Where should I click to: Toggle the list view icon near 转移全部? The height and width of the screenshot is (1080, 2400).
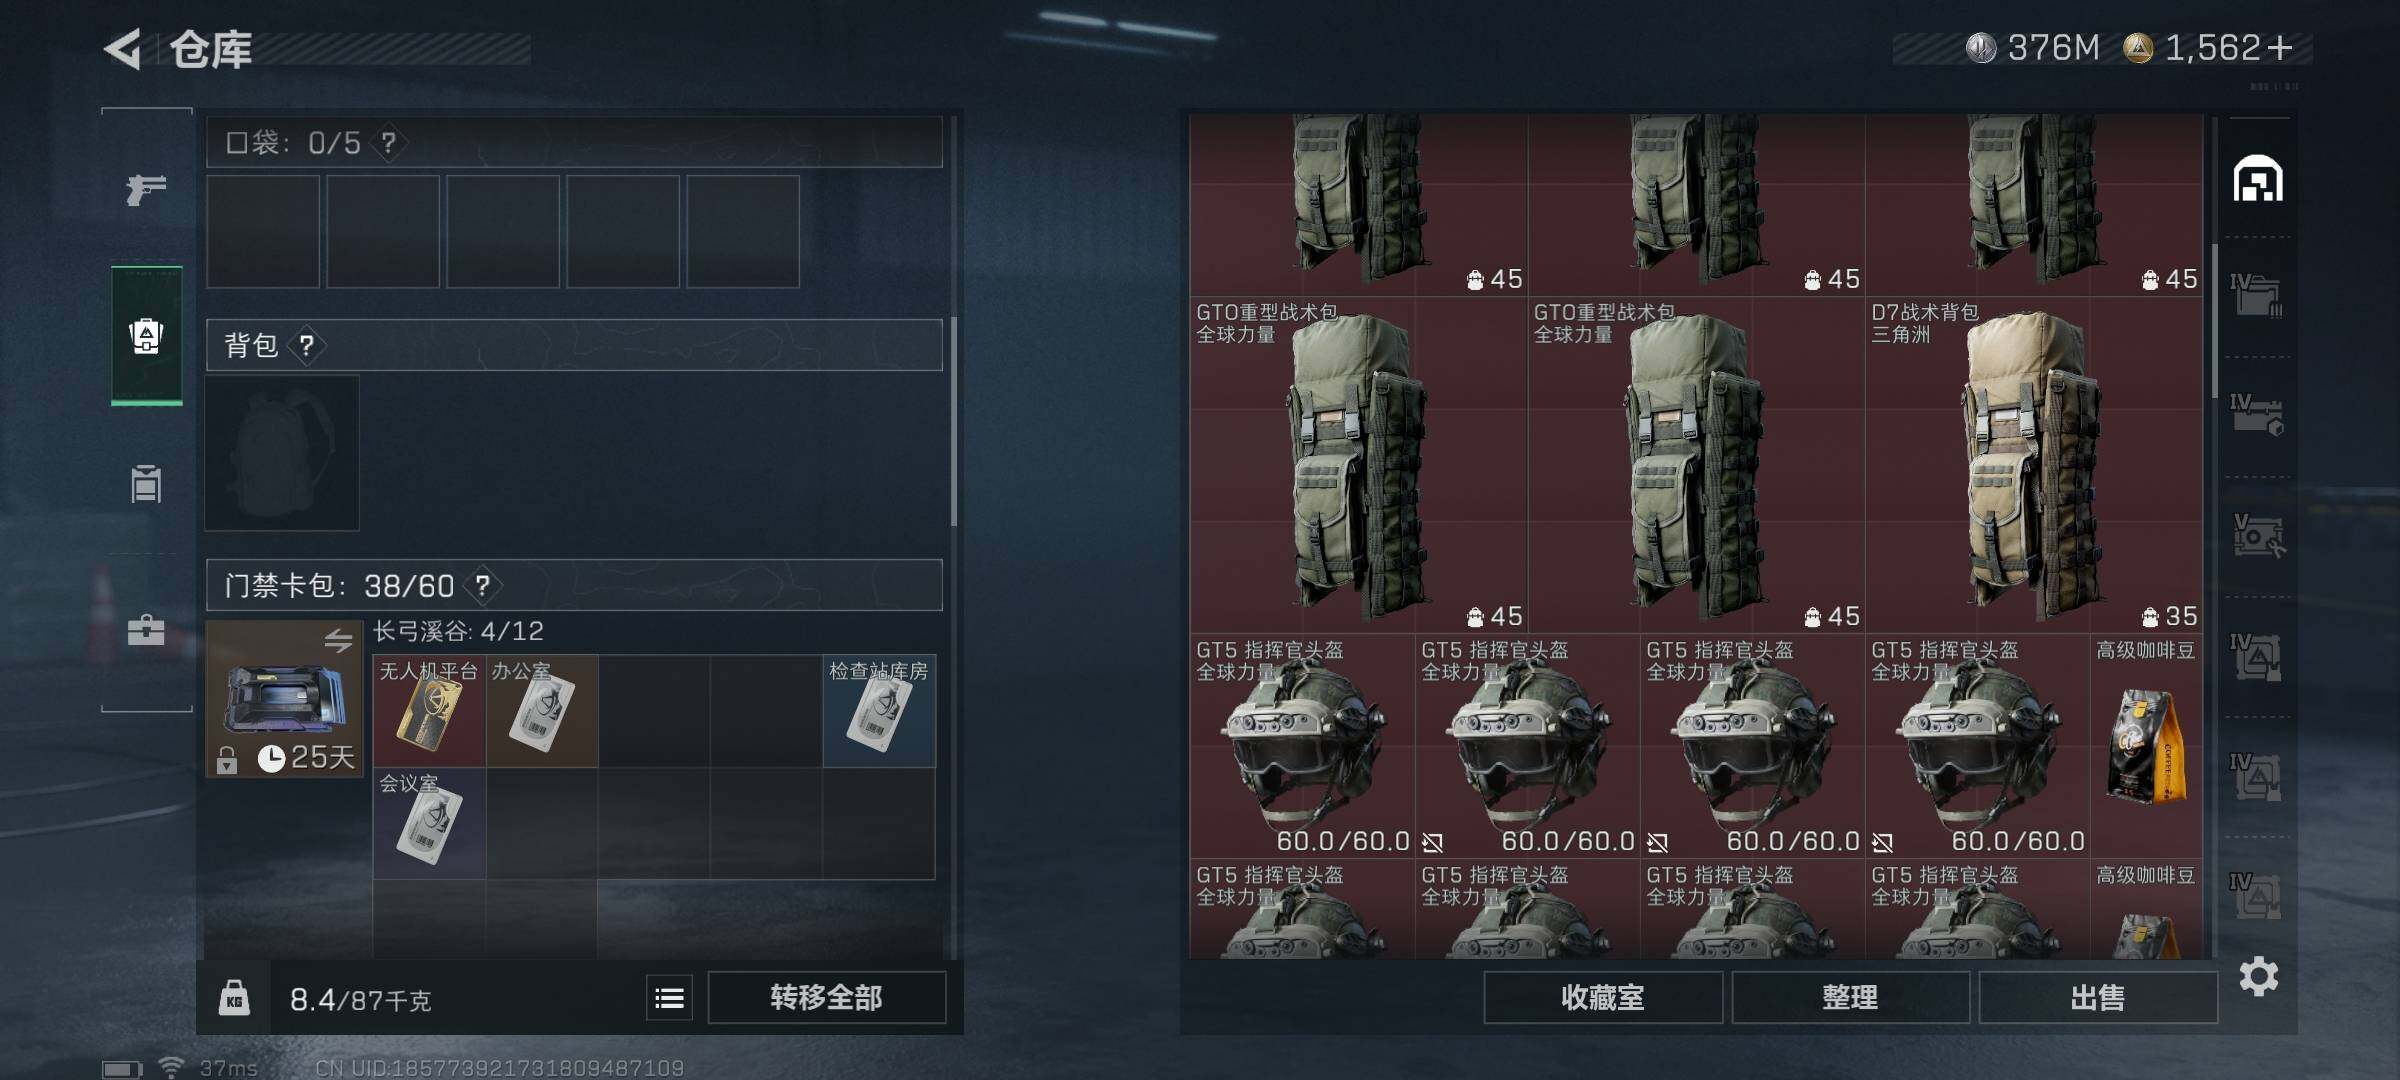coord(669,998)
